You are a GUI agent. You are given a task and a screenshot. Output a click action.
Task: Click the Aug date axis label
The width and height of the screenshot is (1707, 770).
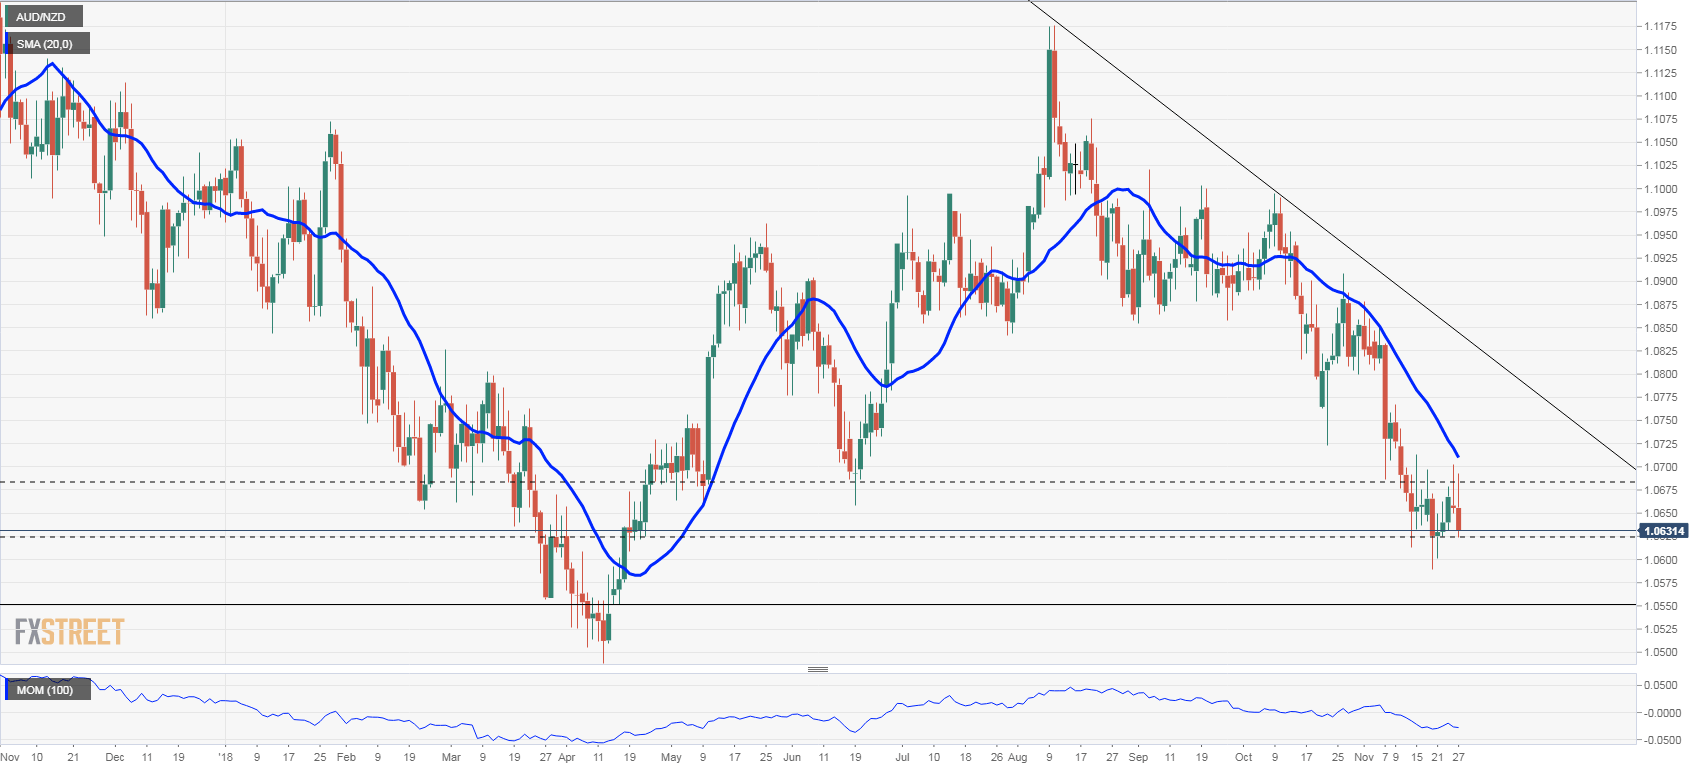(1017, 757)
